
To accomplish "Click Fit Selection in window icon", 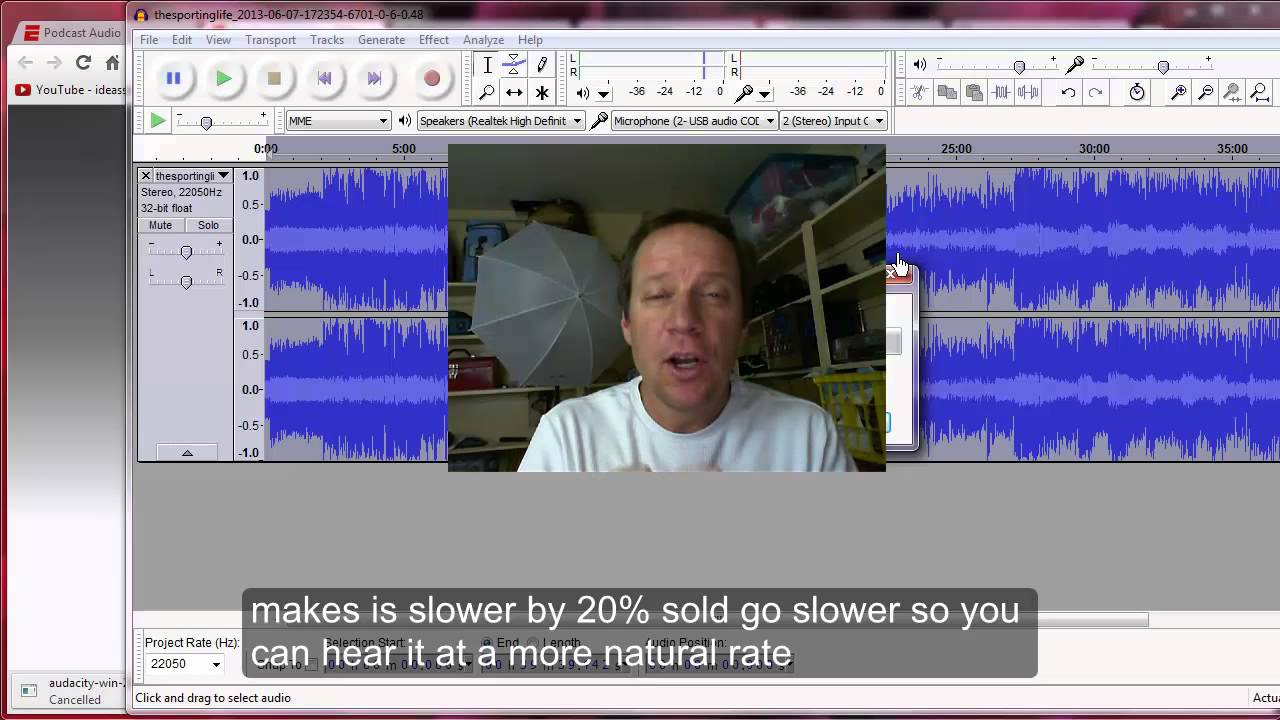I will (1233, 92).
